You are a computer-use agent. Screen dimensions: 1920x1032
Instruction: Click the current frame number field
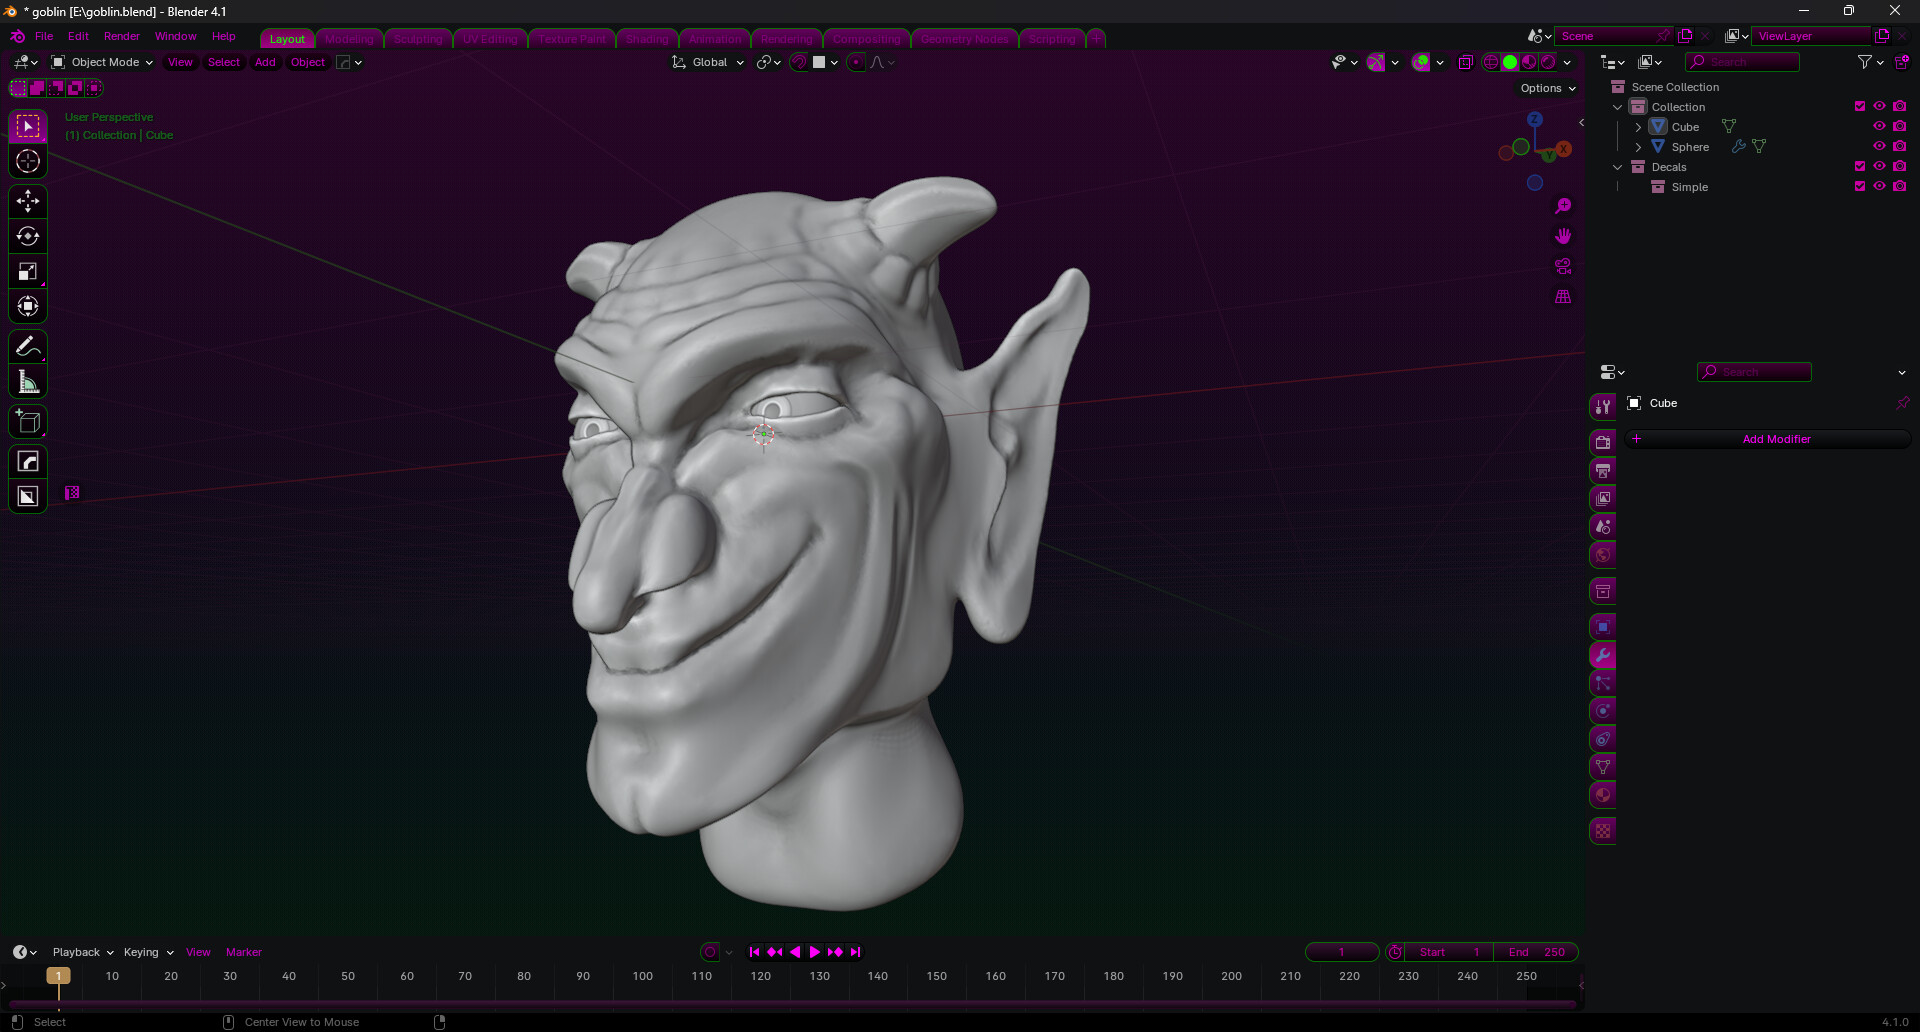(1342, 952)
